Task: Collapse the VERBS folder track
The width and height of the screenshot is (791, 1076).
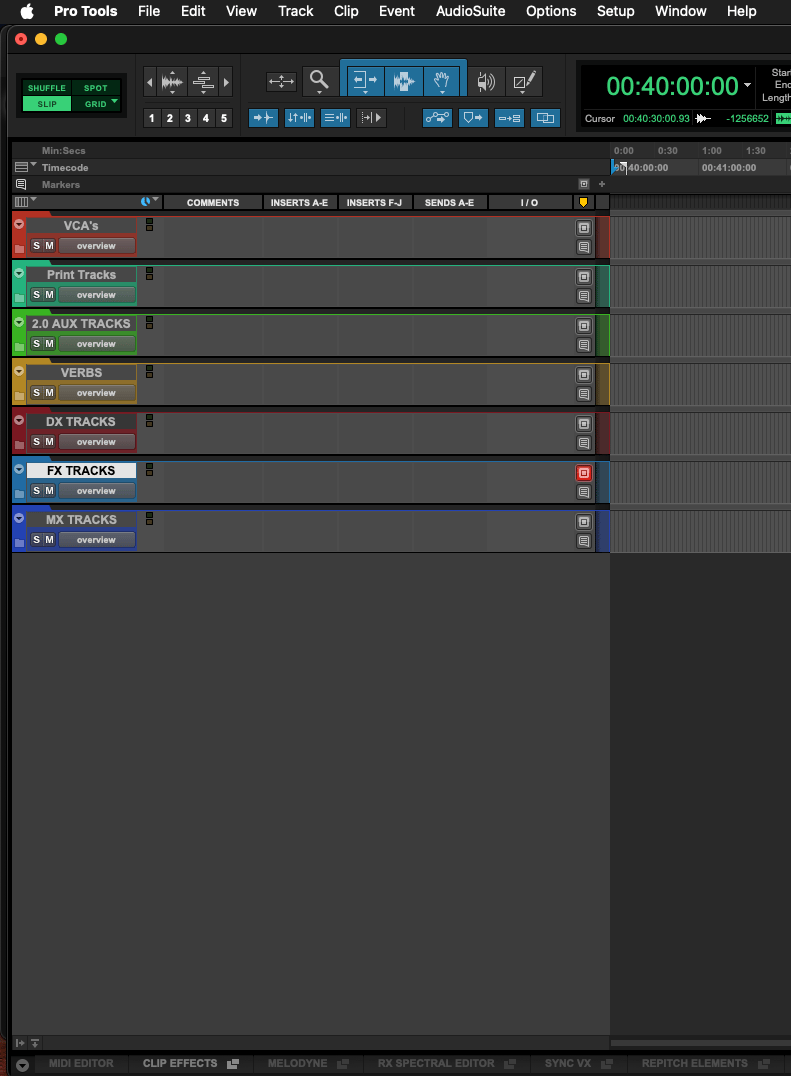Action: coord(19,371)
